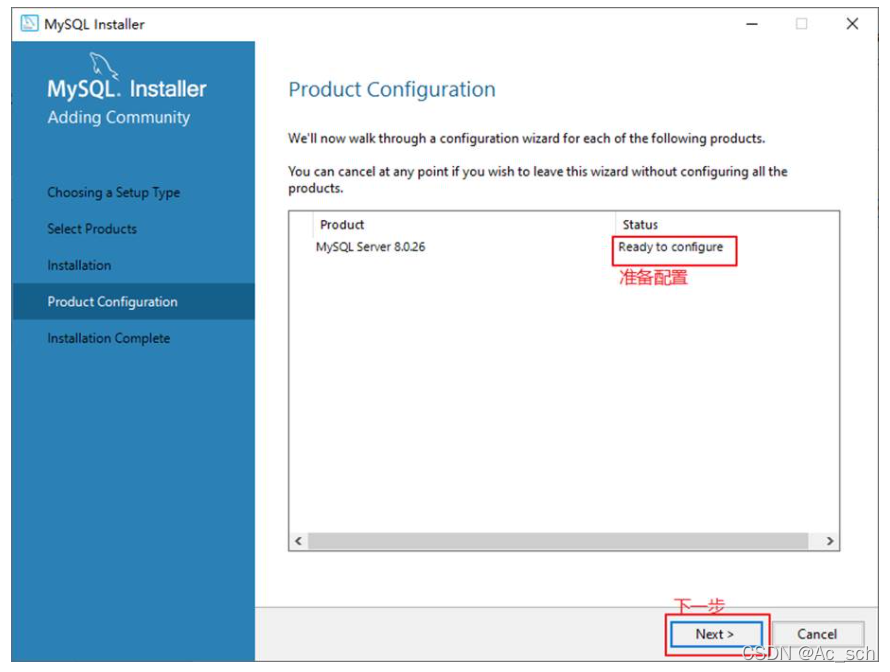Image resolution: width=890 pixels, height=672 pixels.
Task: Open the Installation Complete step
Action: pos(108,338)
